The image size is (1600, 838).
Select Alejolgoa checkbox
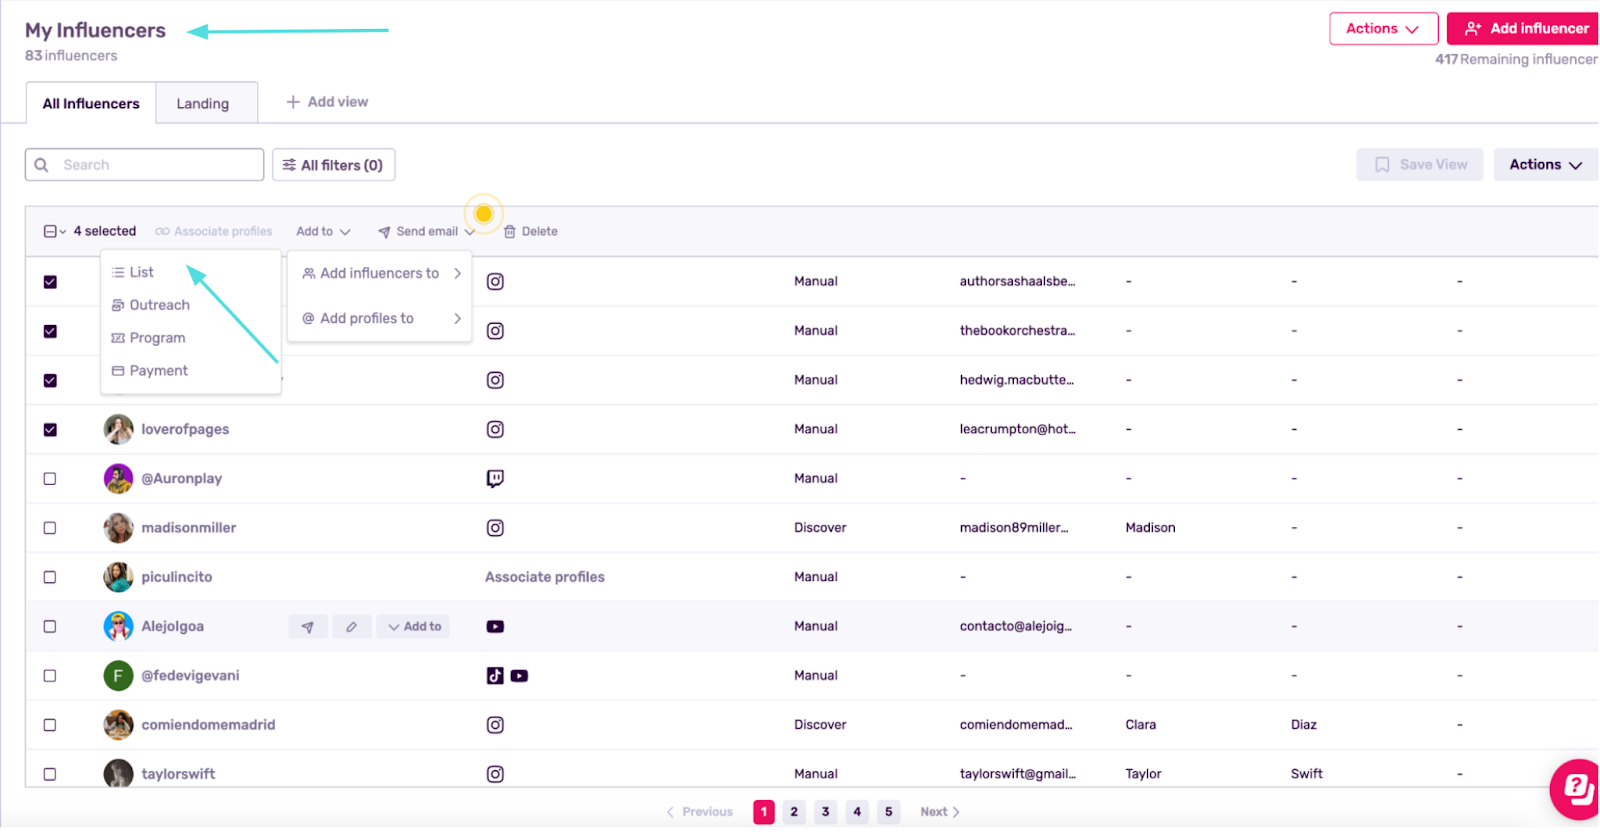pyautogui.click(x=50, y=626)
